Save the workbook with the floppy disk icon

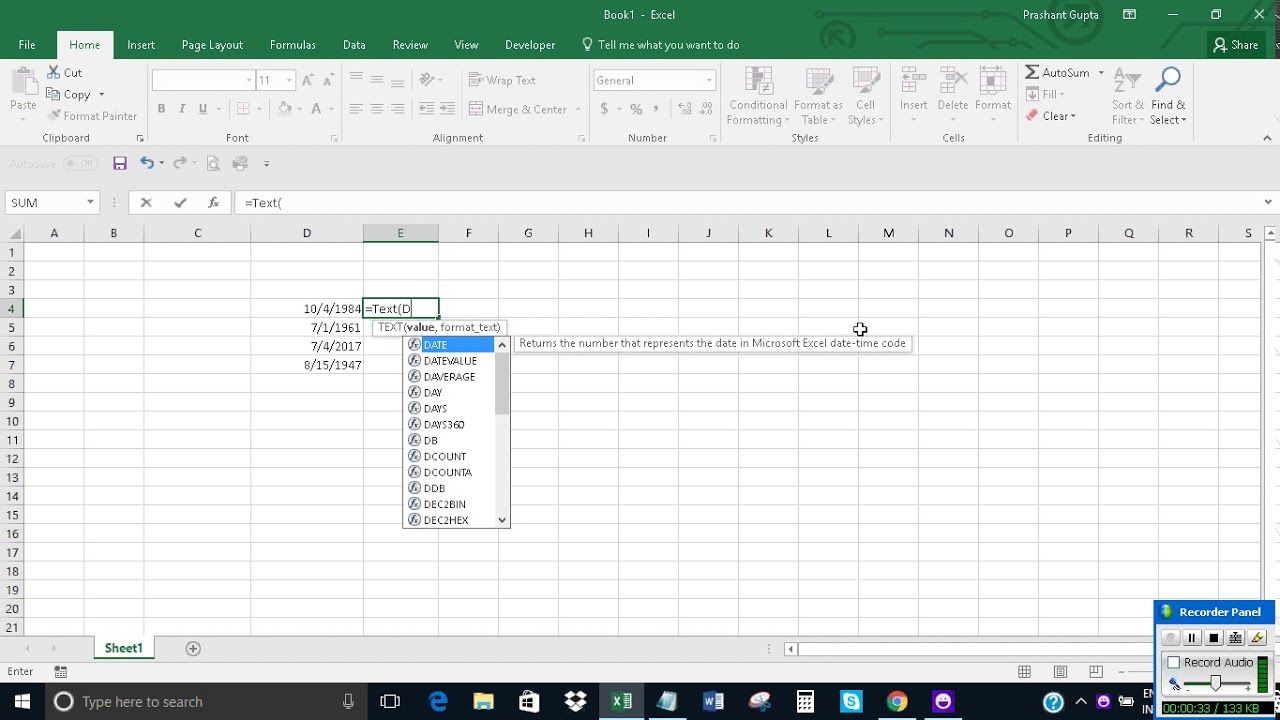[120, 163]
